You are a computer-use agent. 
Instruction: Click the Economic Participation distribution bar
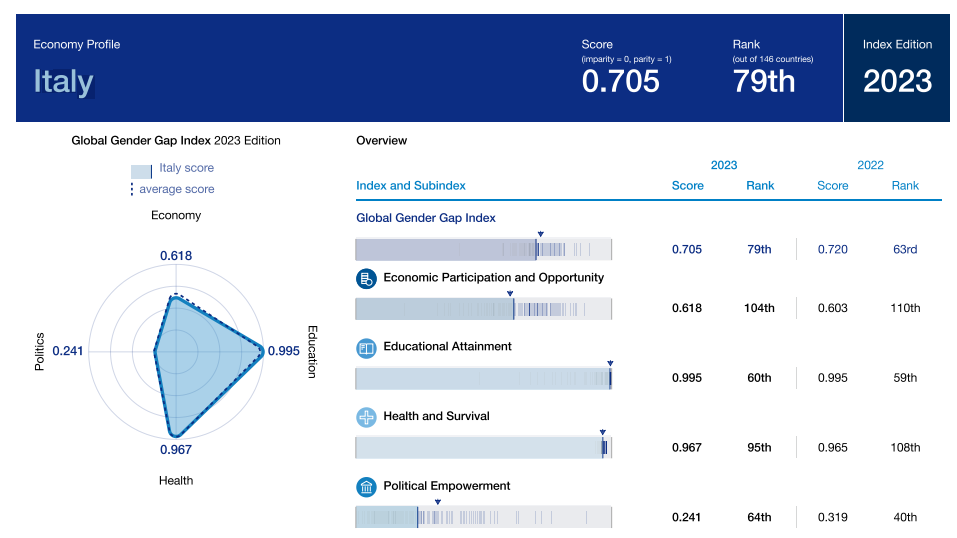483,309
